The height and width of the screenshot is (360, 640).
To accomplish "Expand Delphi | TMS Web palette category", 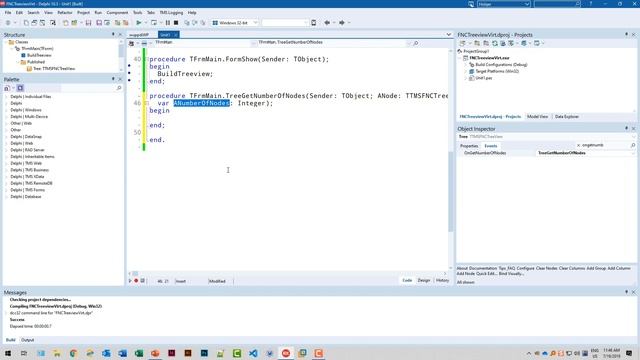I will click(6, 163).
